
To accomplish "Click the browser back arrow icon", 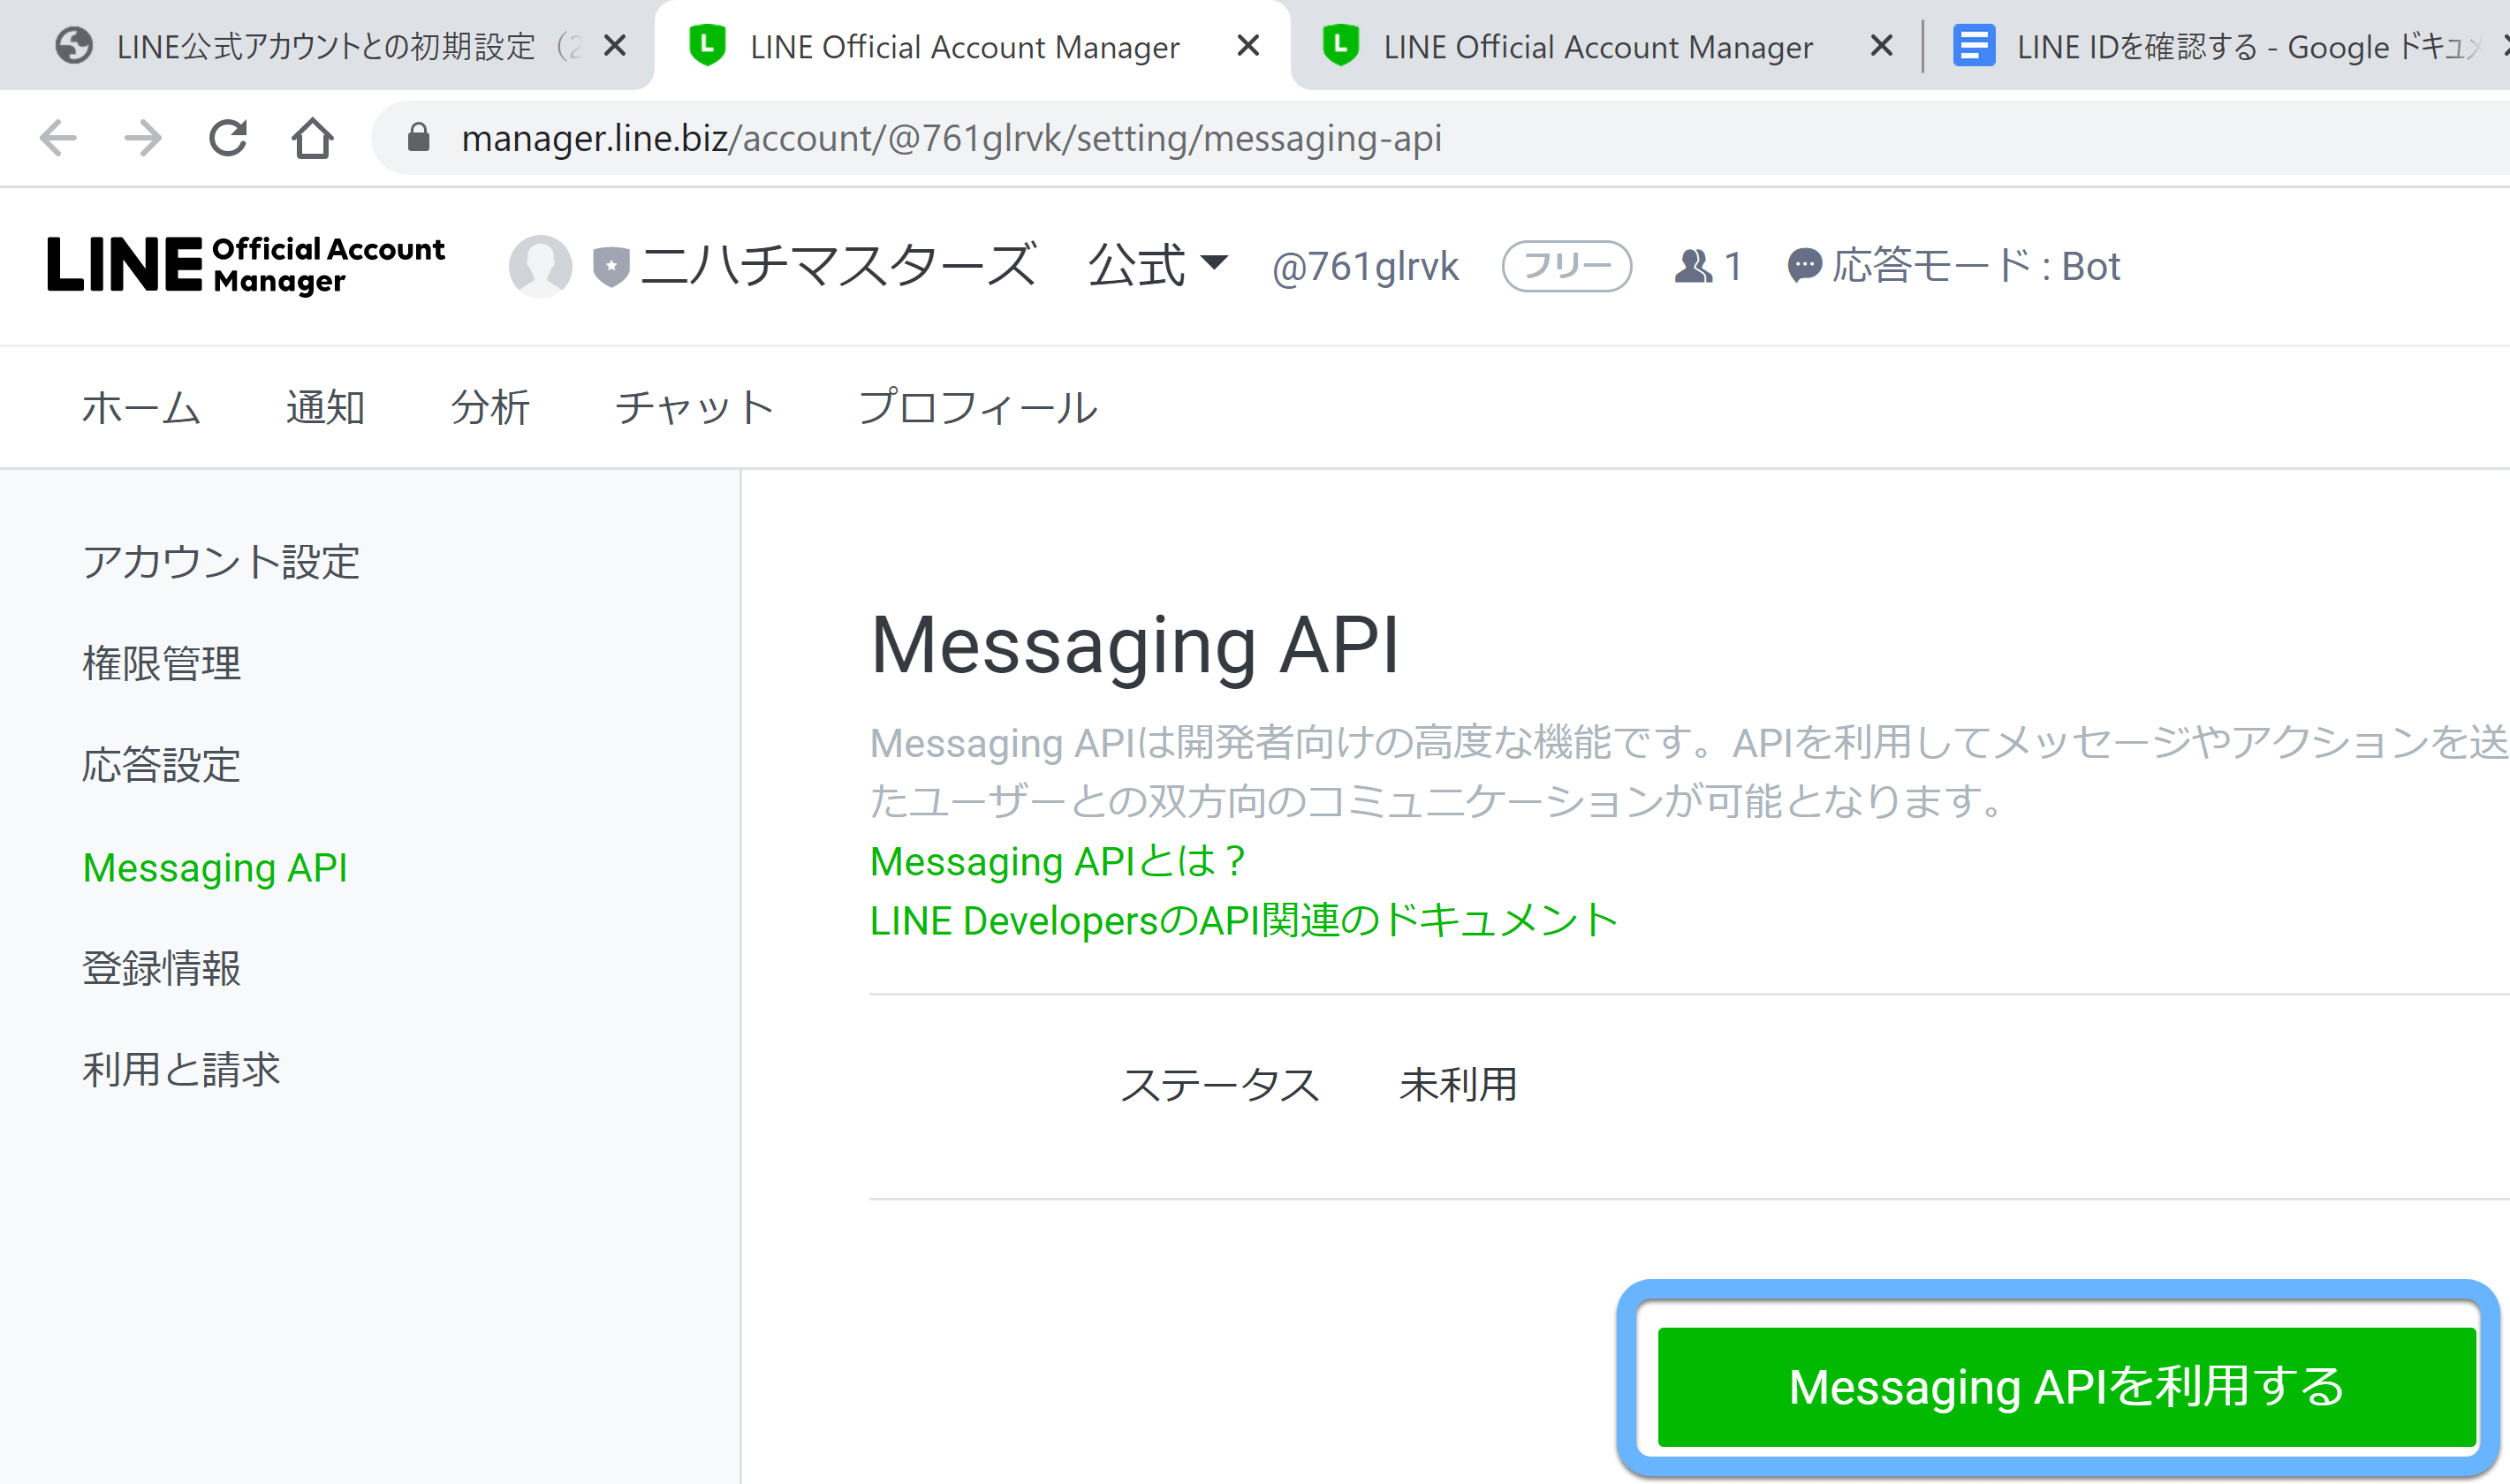I will [58, 138].
